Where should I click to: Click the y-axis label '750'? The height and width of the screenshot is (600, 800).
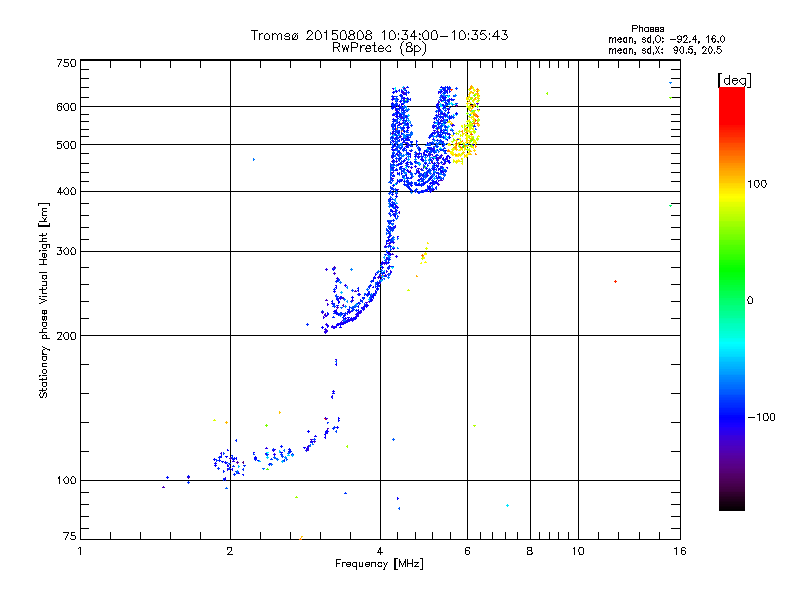[x=66, y=64]
